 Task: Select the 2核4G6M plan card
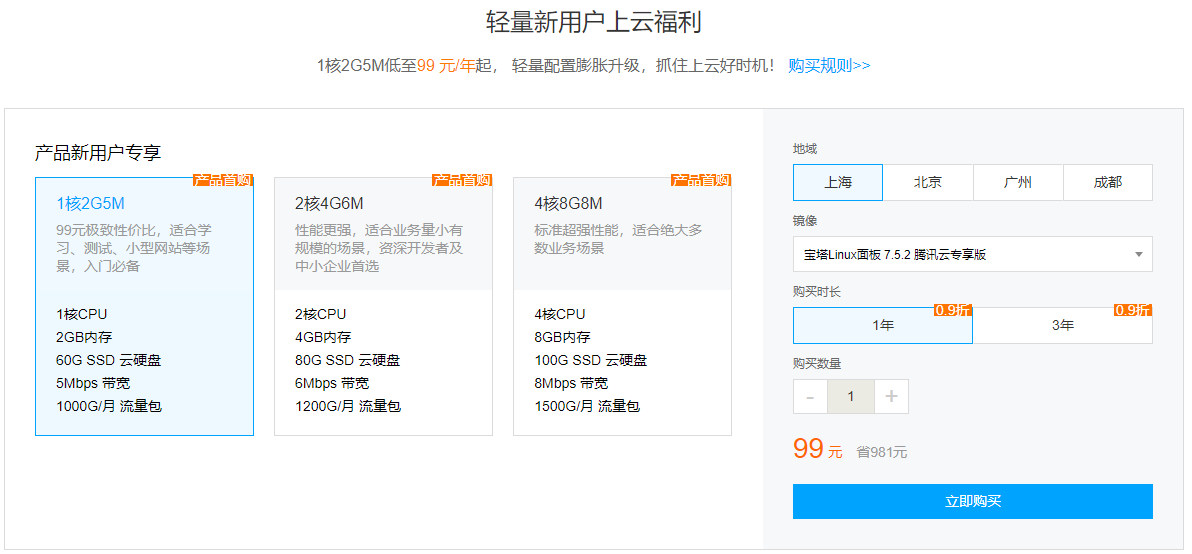point(383,306)
